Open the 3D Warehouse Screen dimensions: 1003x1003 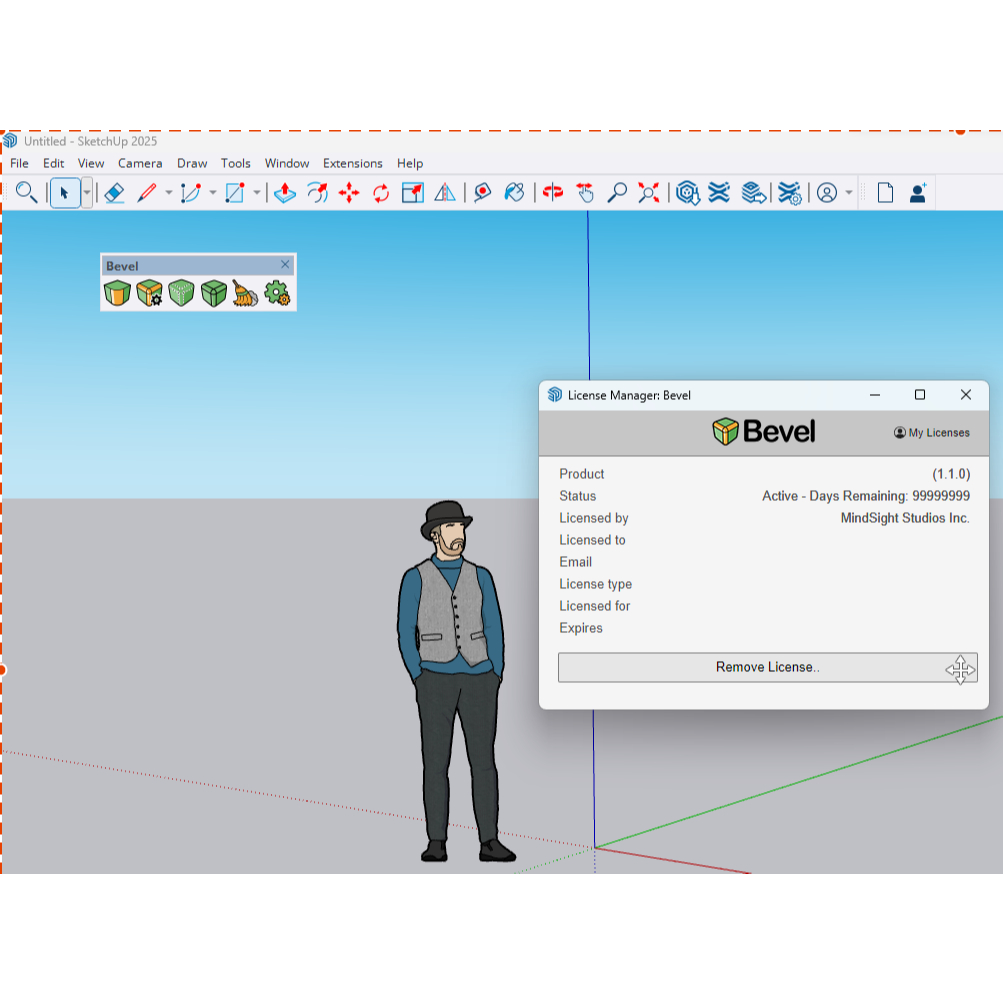pos(688,193)
